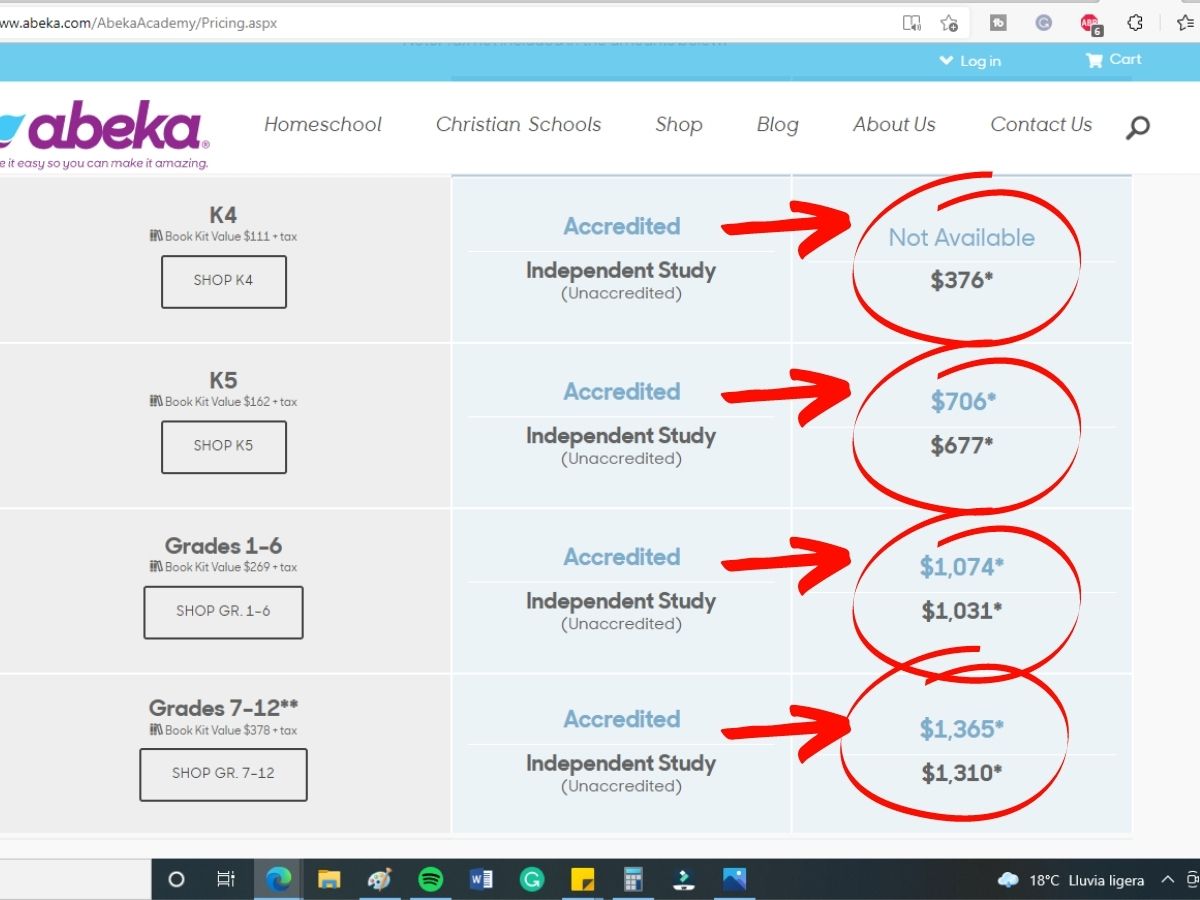Open the Favorites list in toolbar
The width and height of the screenshot is (1200, 900).
[x=1186, y=23]
